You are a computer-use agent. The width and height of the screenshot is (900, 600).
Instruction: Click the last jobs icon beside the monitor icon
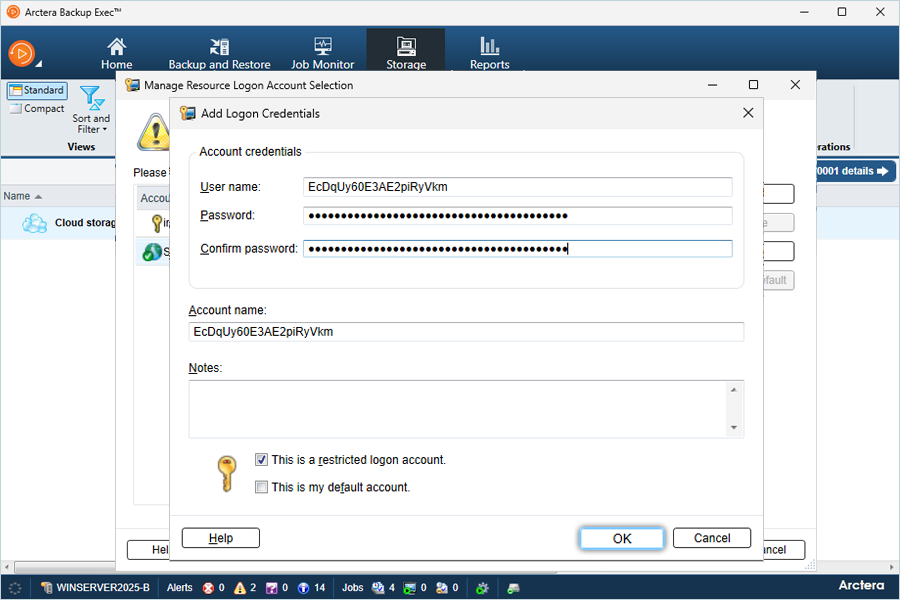[441, 588]
